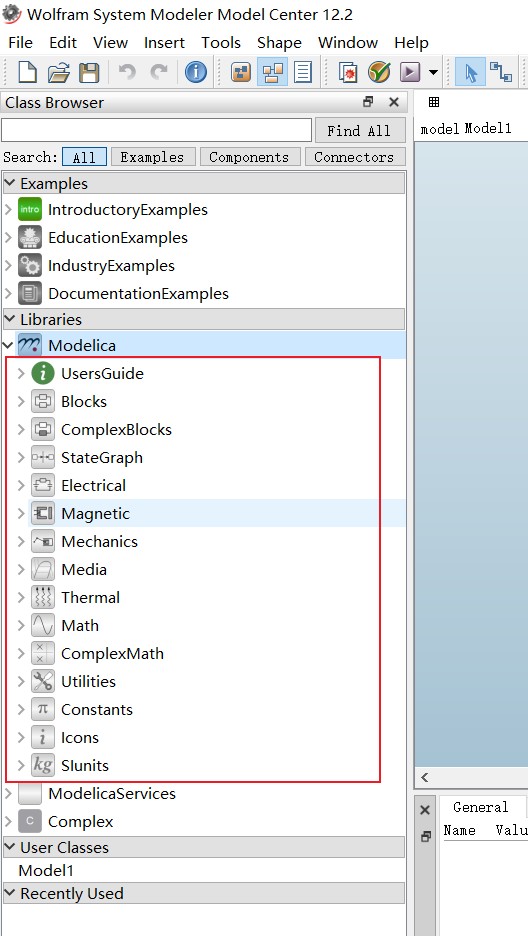Click the Utilities wrench icon
Screen dimensions: 528x936
coord(43,681)
